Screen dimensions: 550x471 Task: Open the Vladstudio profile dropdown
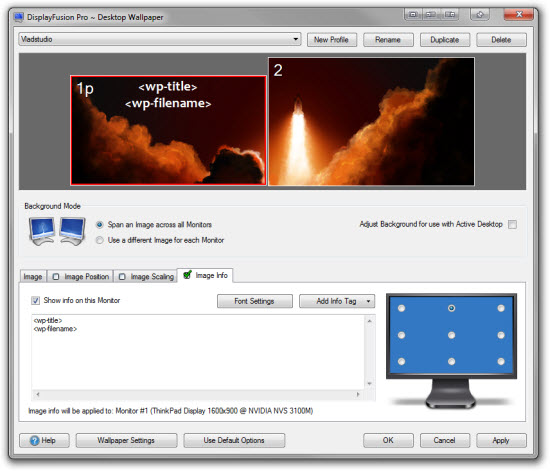coord(160,39)
